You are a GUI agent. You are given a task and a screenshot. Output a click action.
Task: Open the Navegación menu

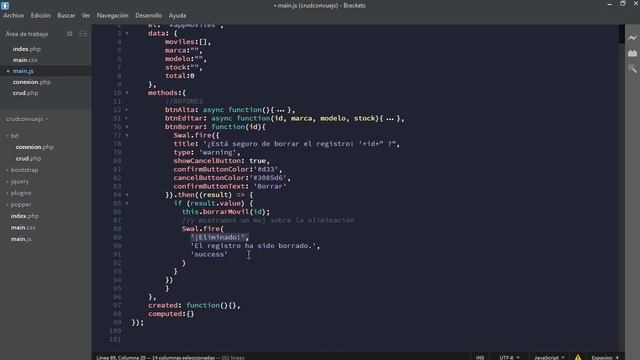tap(113, 16)
